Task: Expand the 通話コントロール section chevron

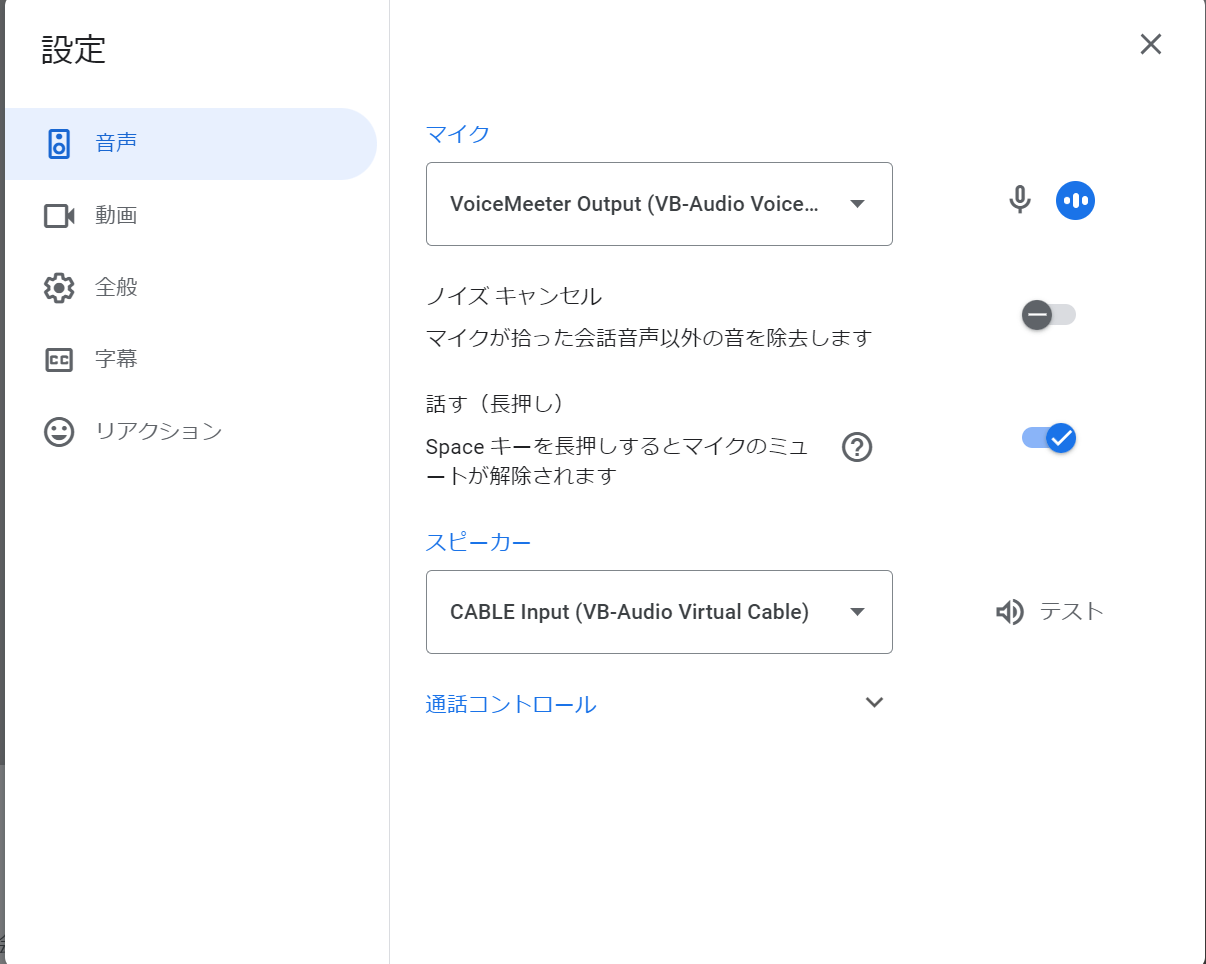Action: pos(874,703)
